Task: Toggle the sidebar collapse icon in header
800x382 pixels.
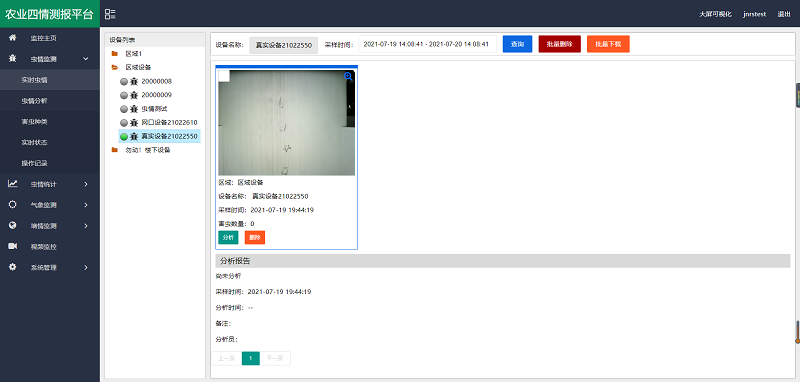Action: click(110, 14)
